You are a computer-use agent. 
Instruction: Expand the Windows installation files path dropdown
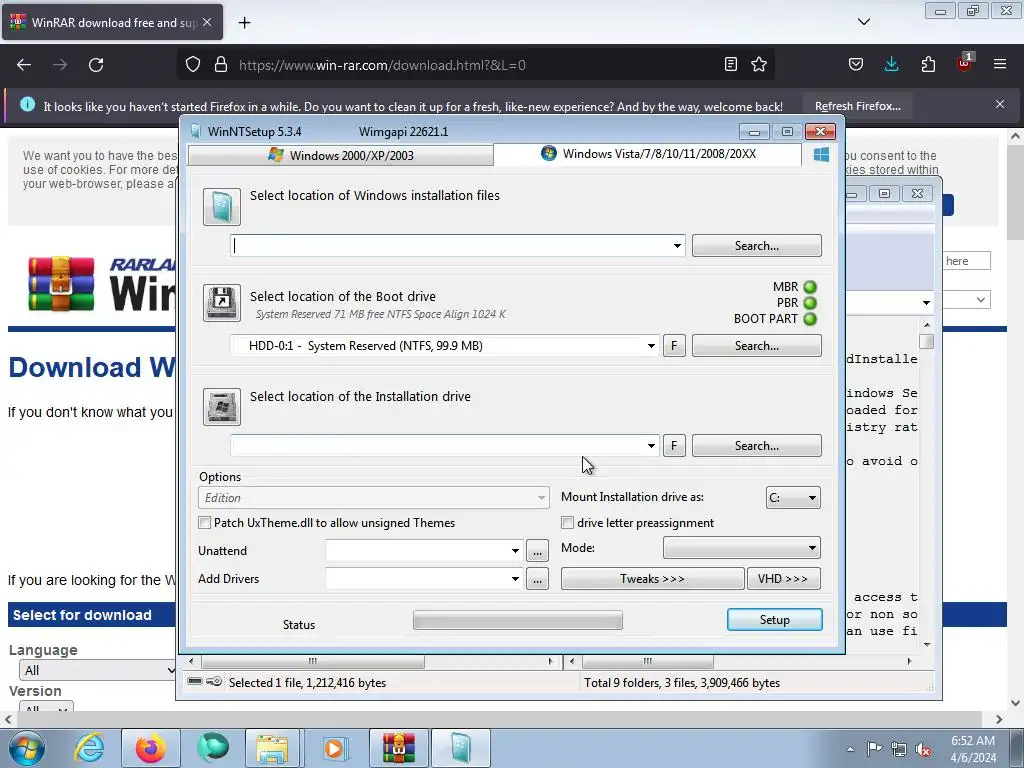click(x=677, y=246)
